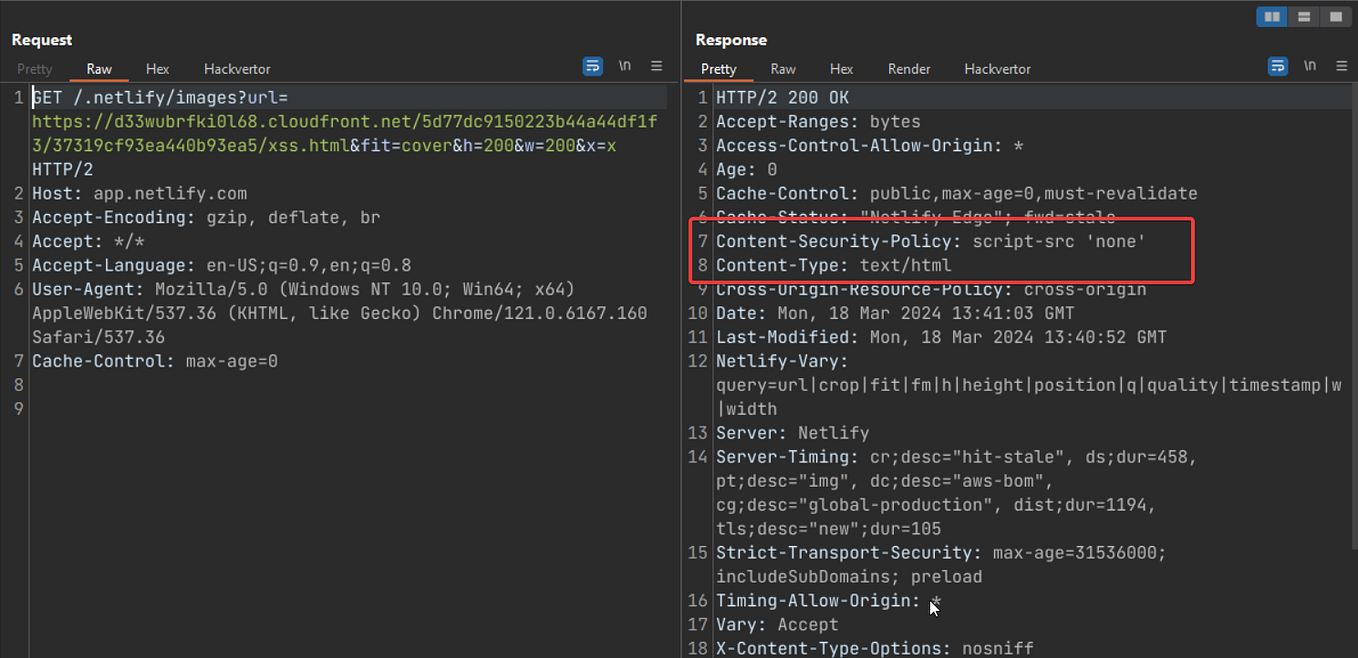Select the single maximized panel layout
Viewport: 1358px width, 658px height.
(x=1336, y=16)
